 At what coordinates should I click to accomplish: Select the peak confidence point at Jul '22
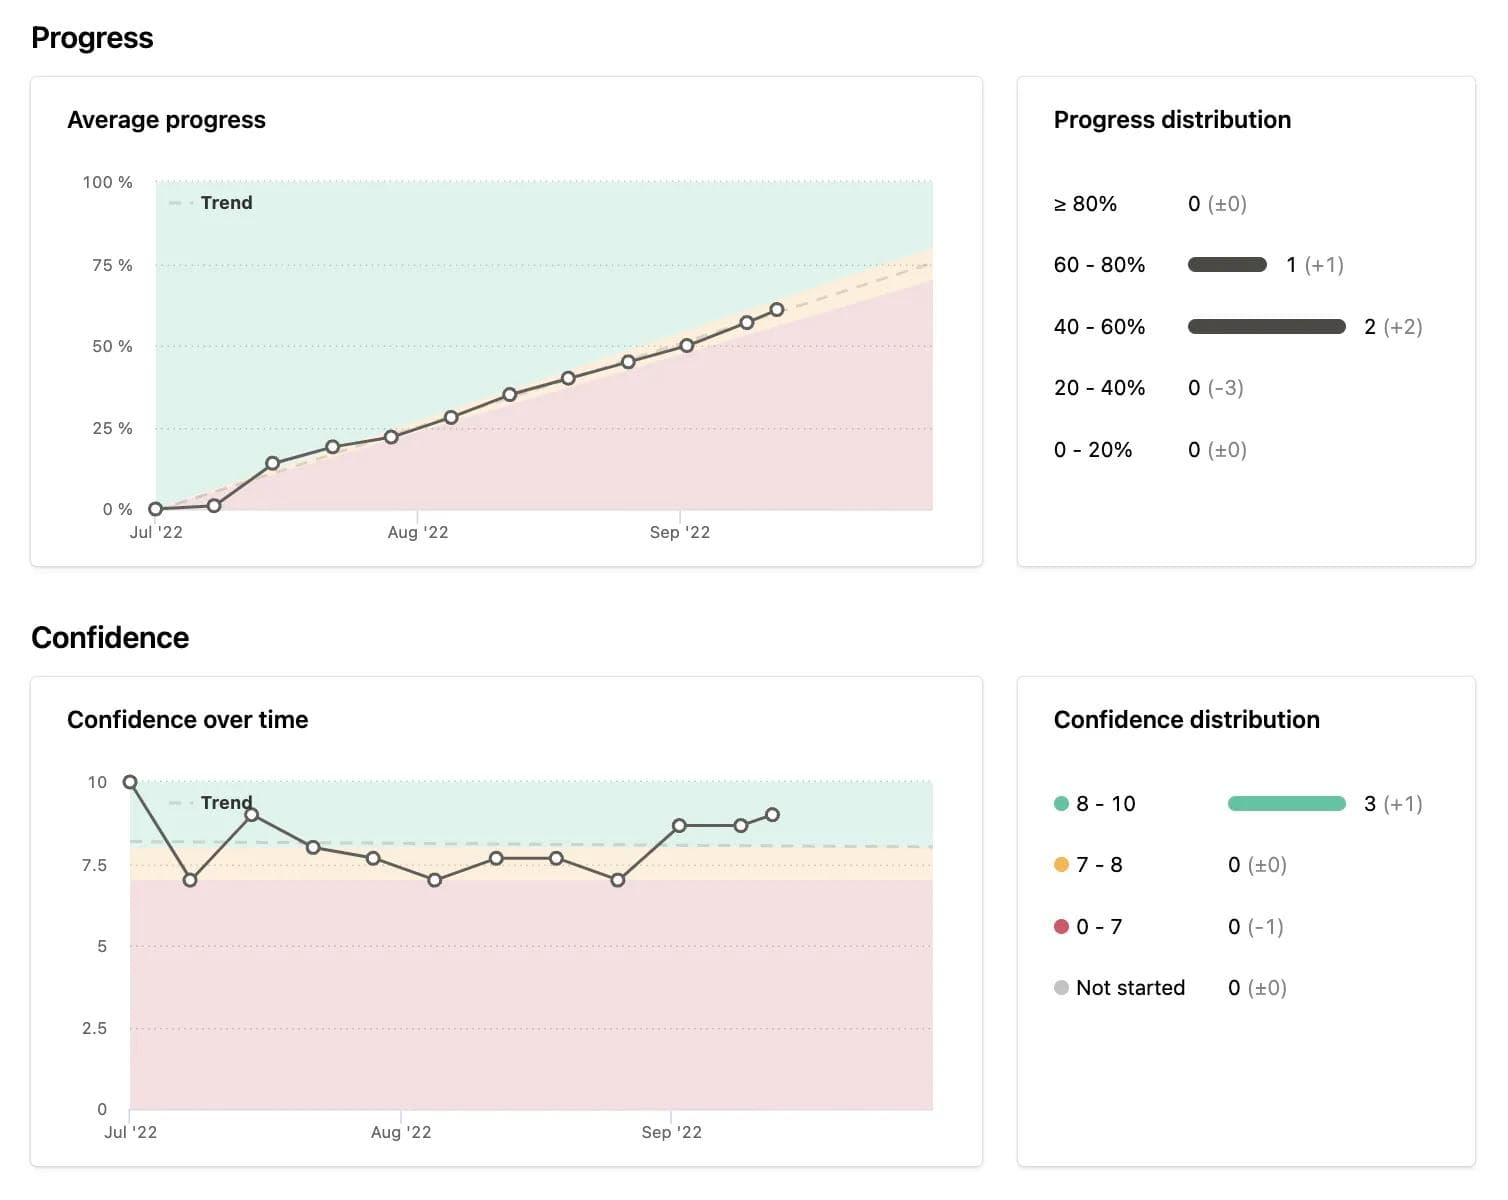click(129, 782)
